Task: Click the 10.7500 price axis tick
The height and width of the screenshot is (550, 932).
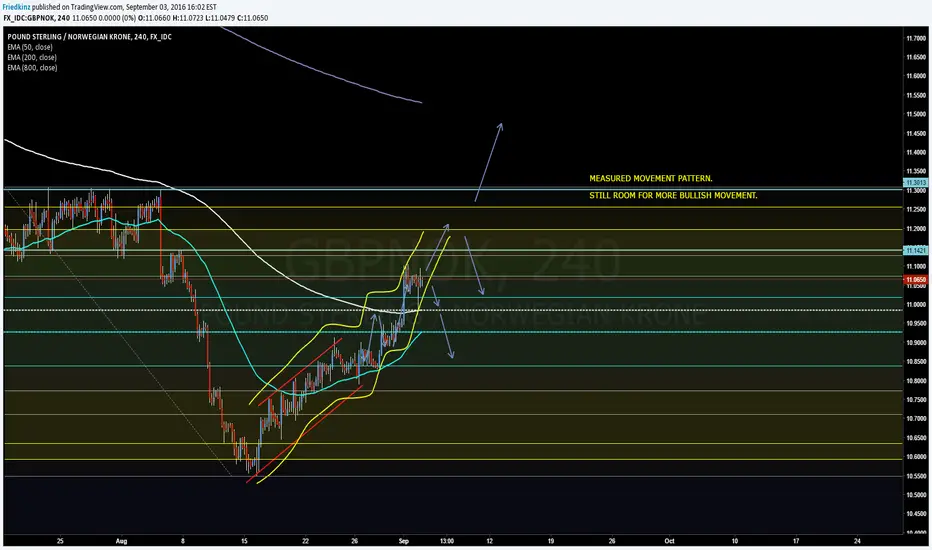Action: tap(916, 400)
